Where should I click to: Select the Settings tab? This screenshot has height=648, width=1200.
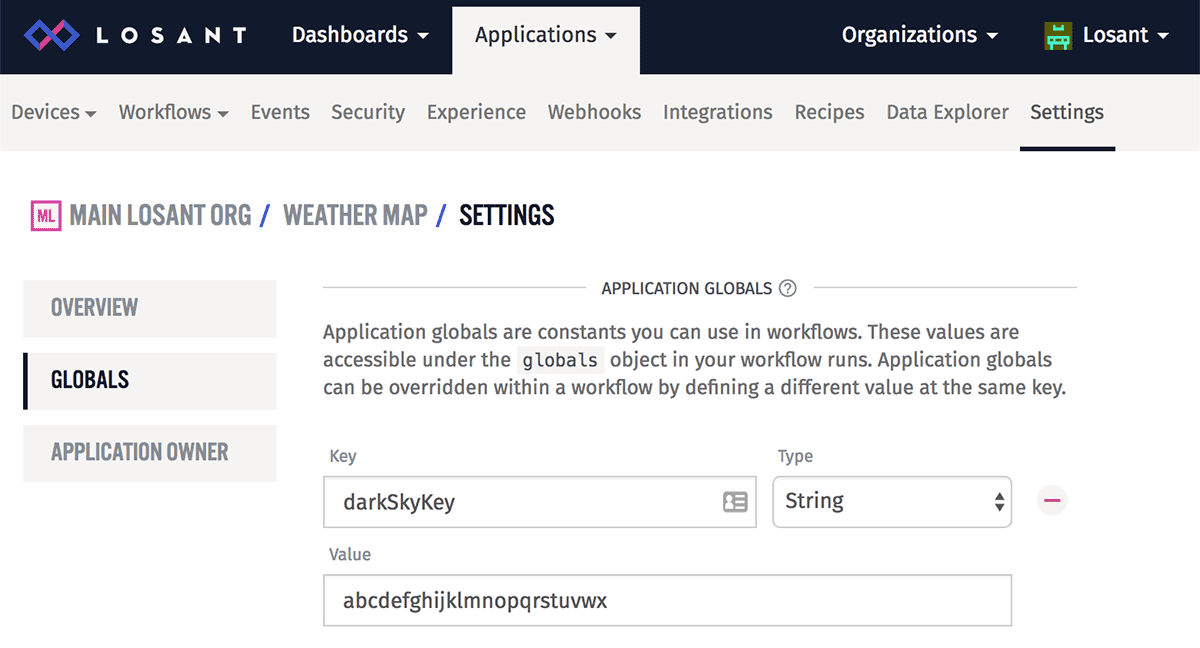[x=1067, y=112]
